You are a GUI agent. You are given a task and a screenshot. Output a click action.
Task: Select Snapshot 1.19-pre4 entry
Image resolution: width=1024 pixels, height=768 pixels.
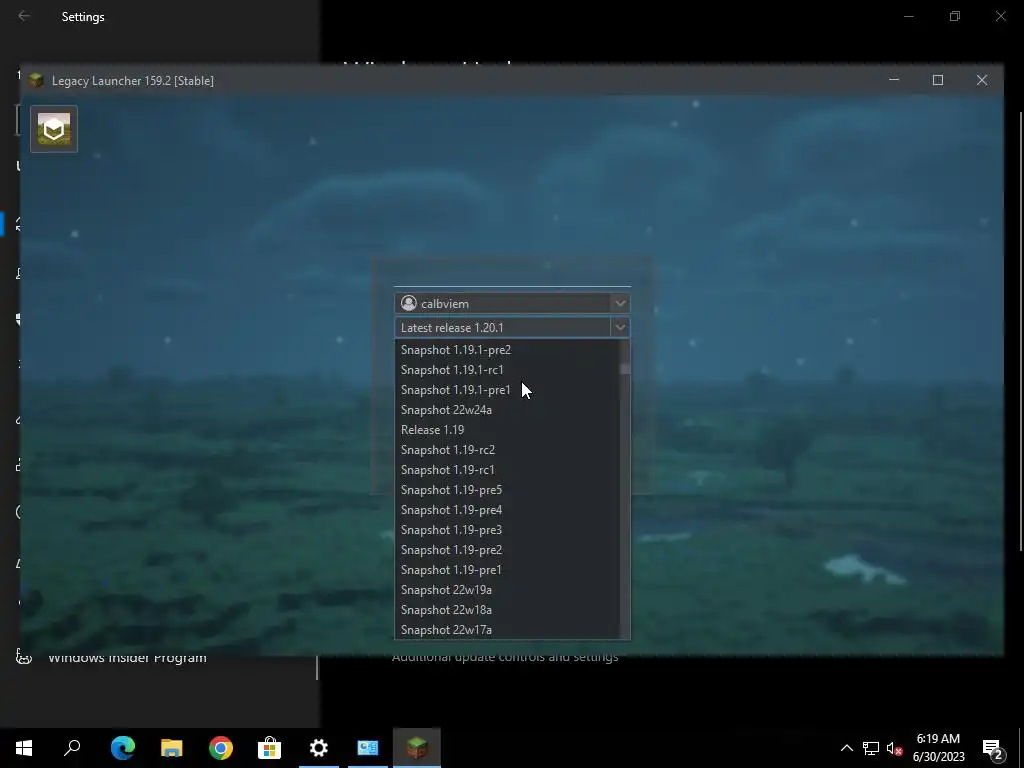(507, 510)
